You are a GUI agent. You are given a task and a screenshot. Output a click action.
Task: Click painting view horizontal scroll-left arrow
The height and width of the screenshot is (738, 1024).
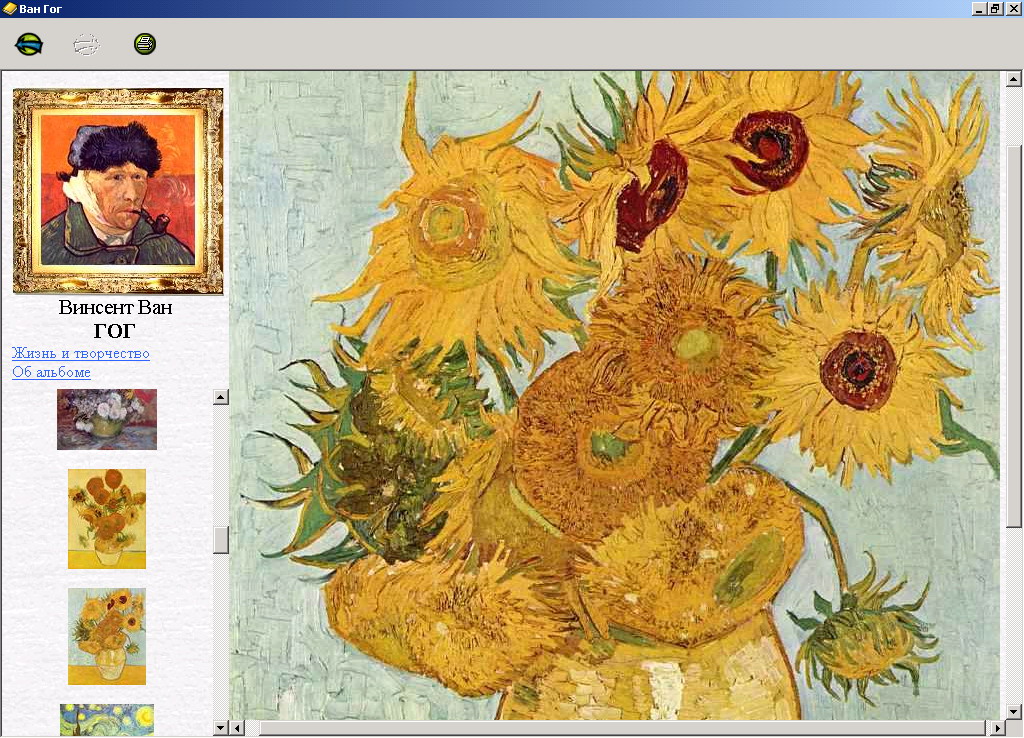click(x=238, y=728)
